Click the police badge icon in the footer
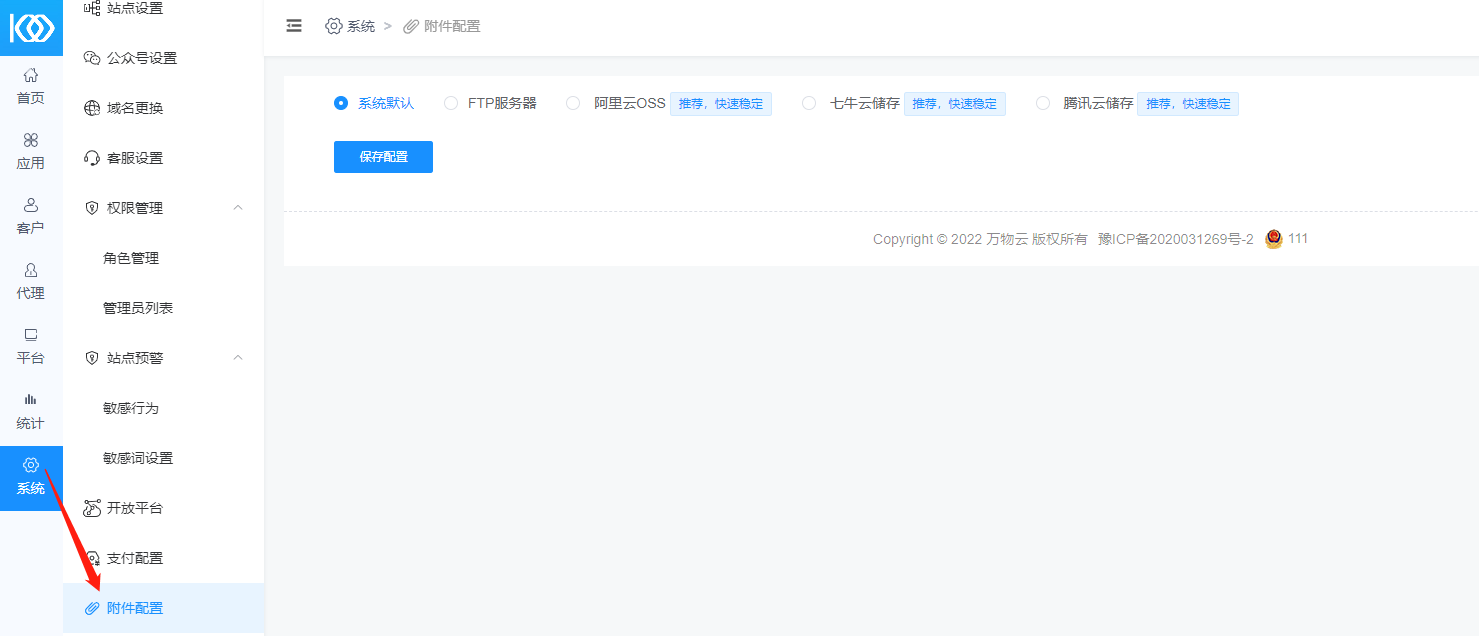 (x=1274, y=239)
